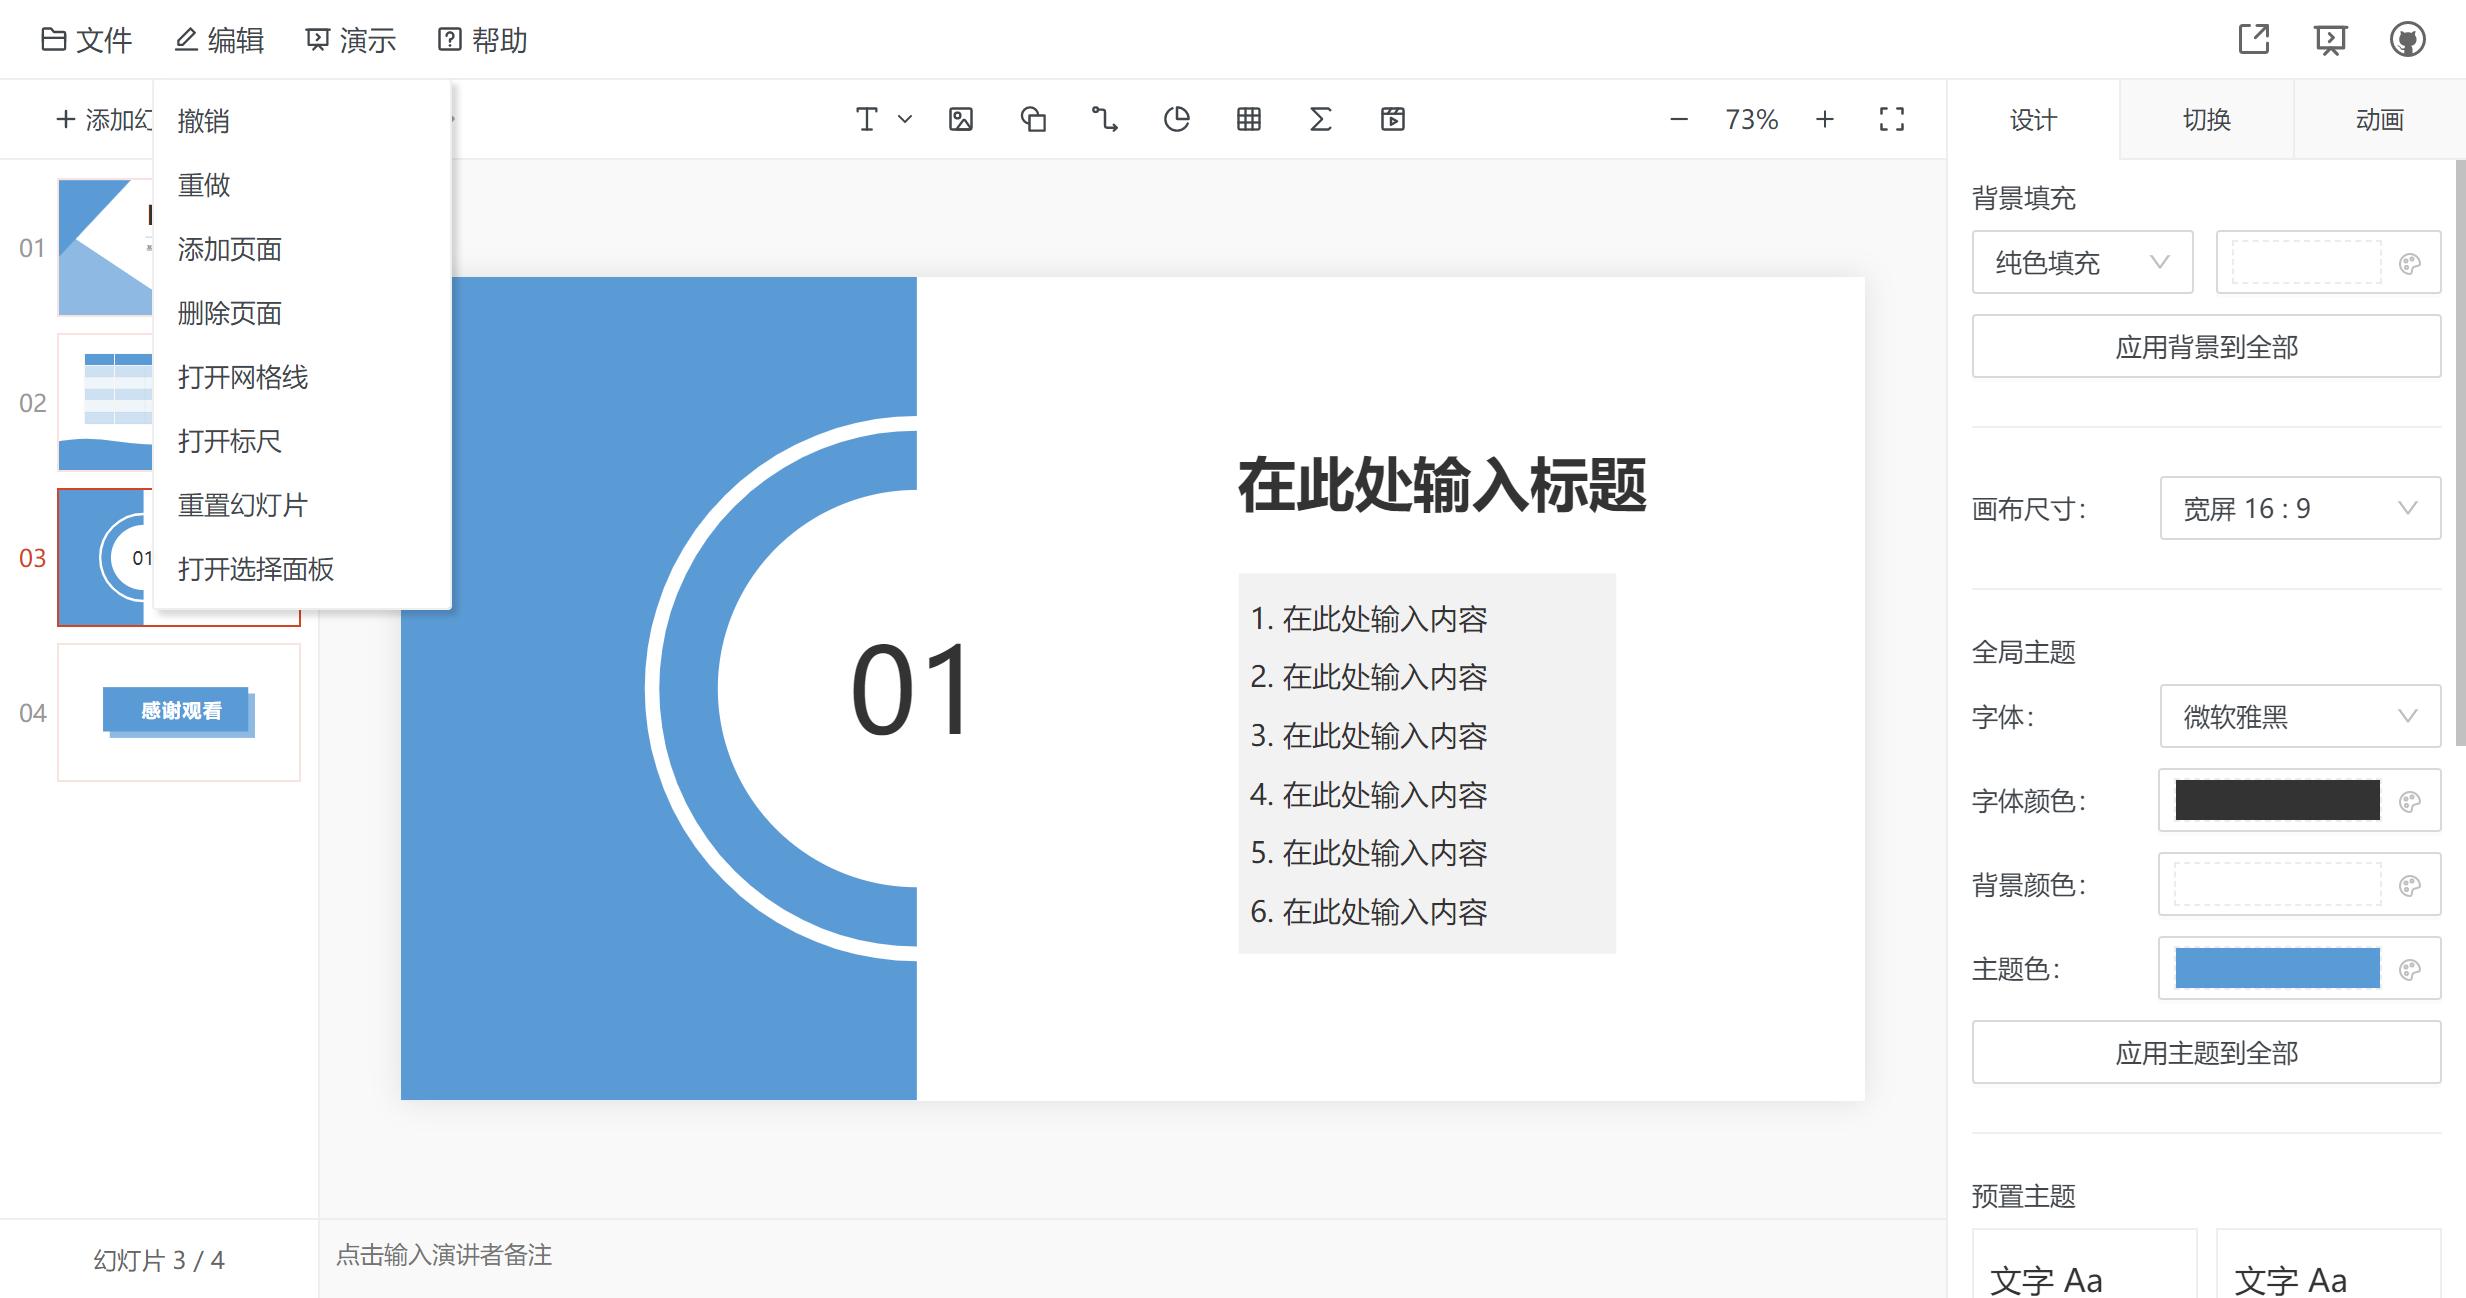Insert media using the video toolbar icon
This screenshot has width=2466, height=1298.
(x=1393, y=119)
